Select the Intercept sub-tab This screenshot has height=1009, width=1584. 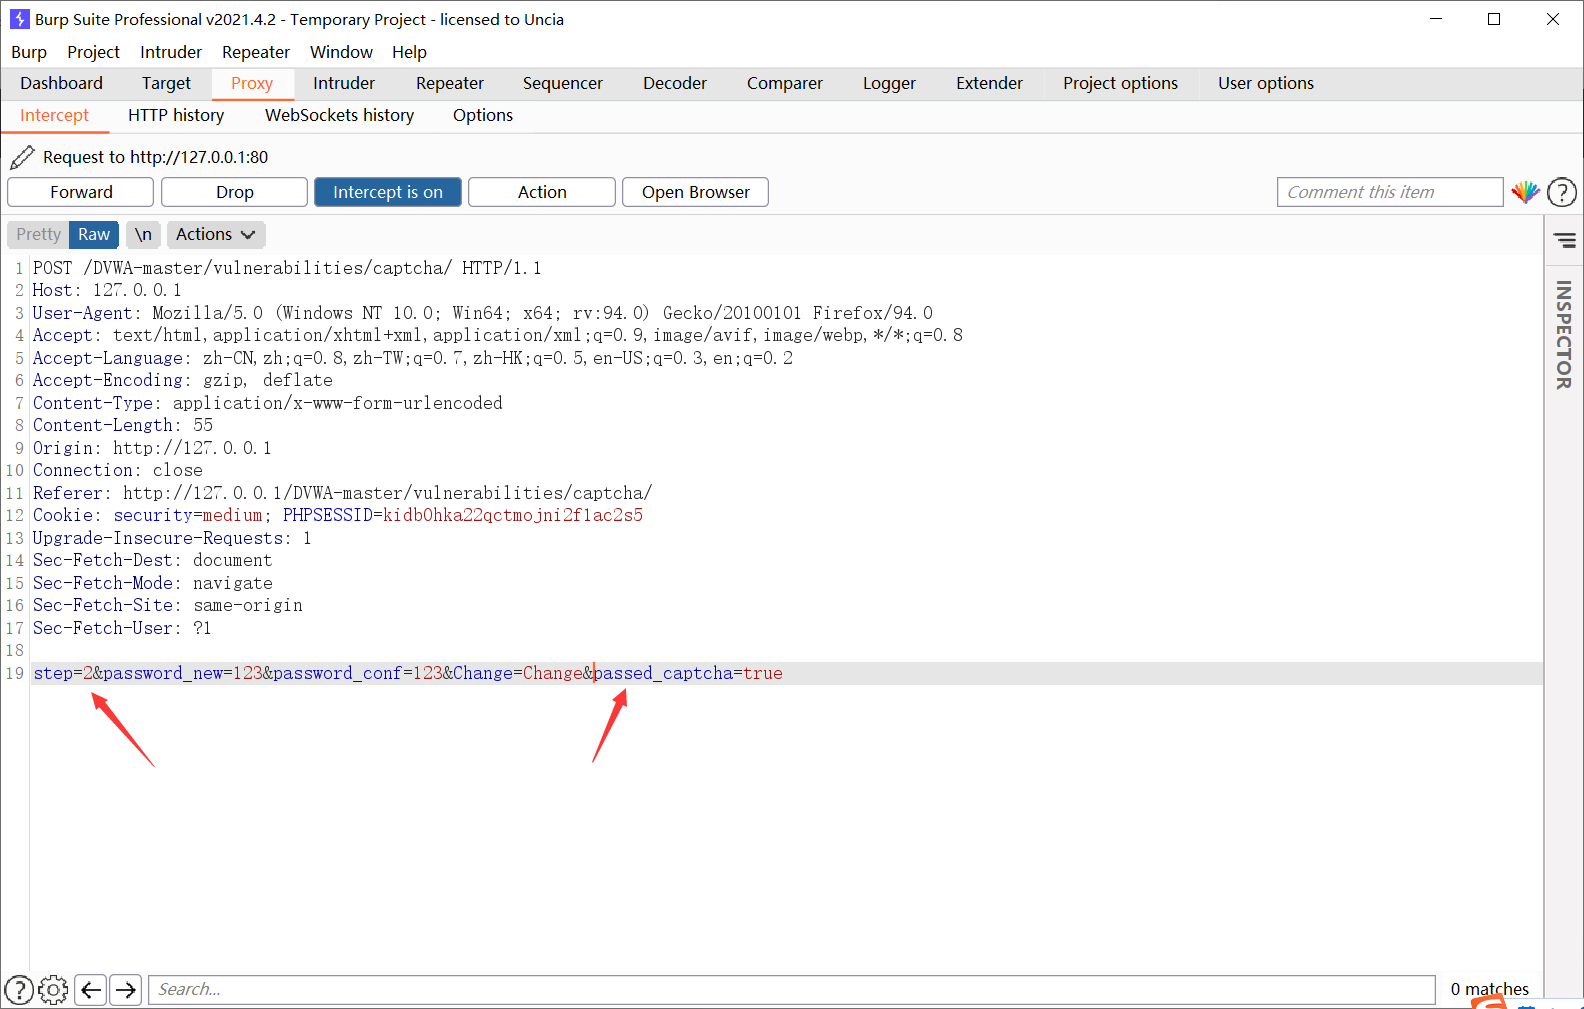54,115
